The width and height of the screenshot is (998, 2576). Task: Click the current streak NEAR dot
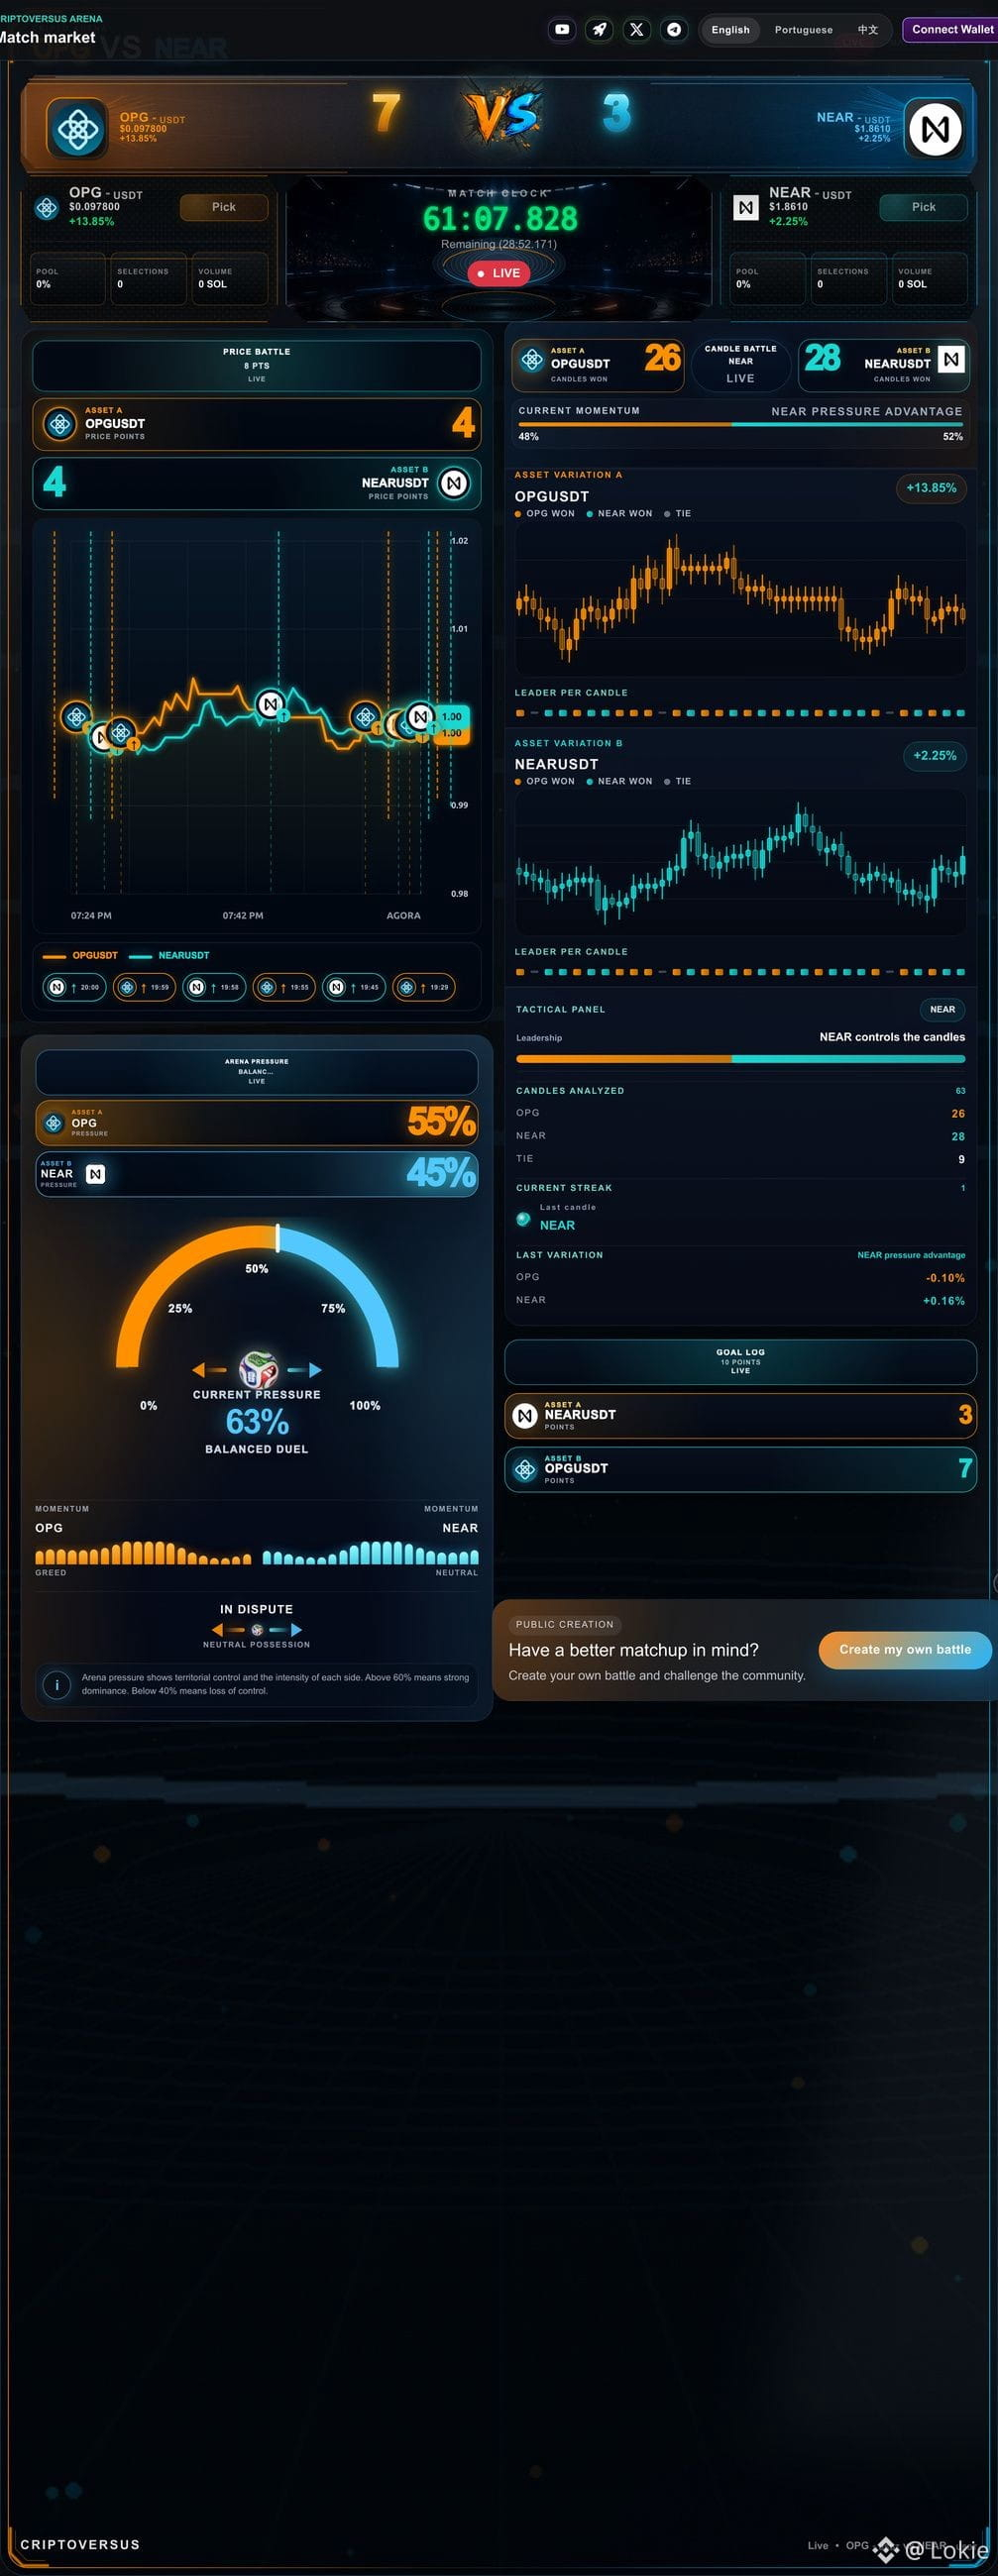pos(523,1218)
